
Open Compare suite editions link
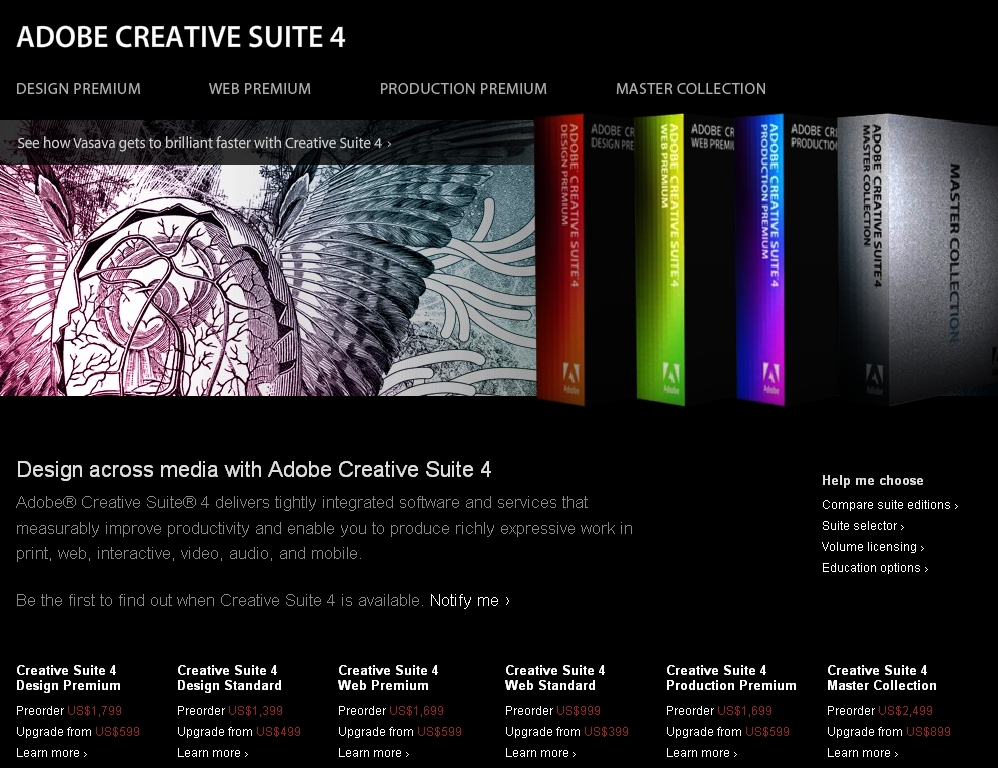pos(889,505)
